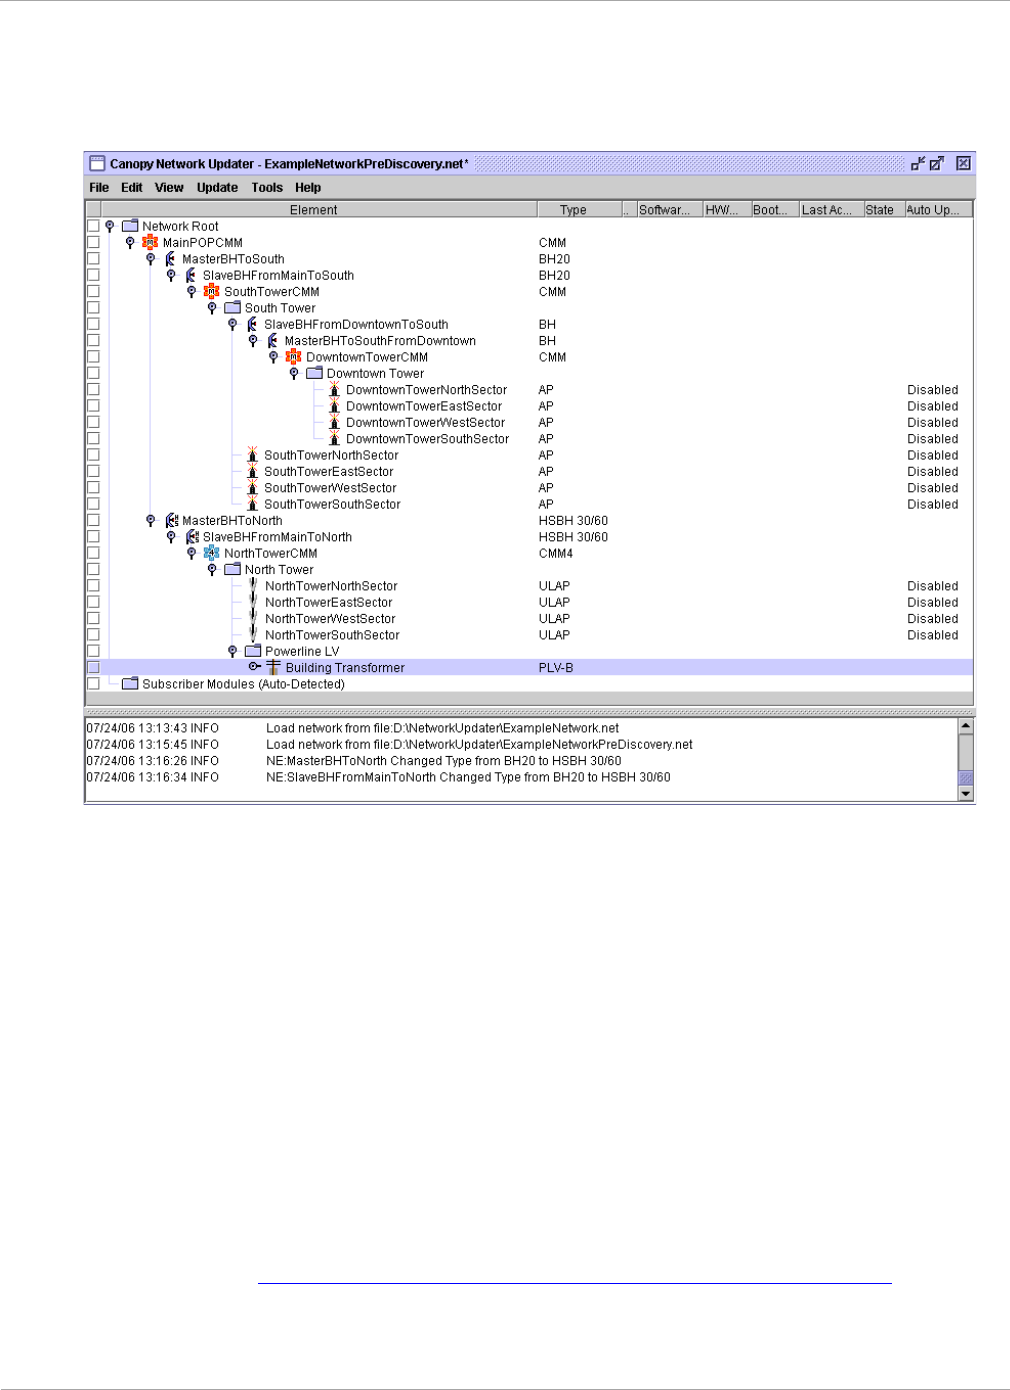Screen dimensions: 1010x1390
Task: Click the Downtown Tower folder icon
Action: (314, 373)
